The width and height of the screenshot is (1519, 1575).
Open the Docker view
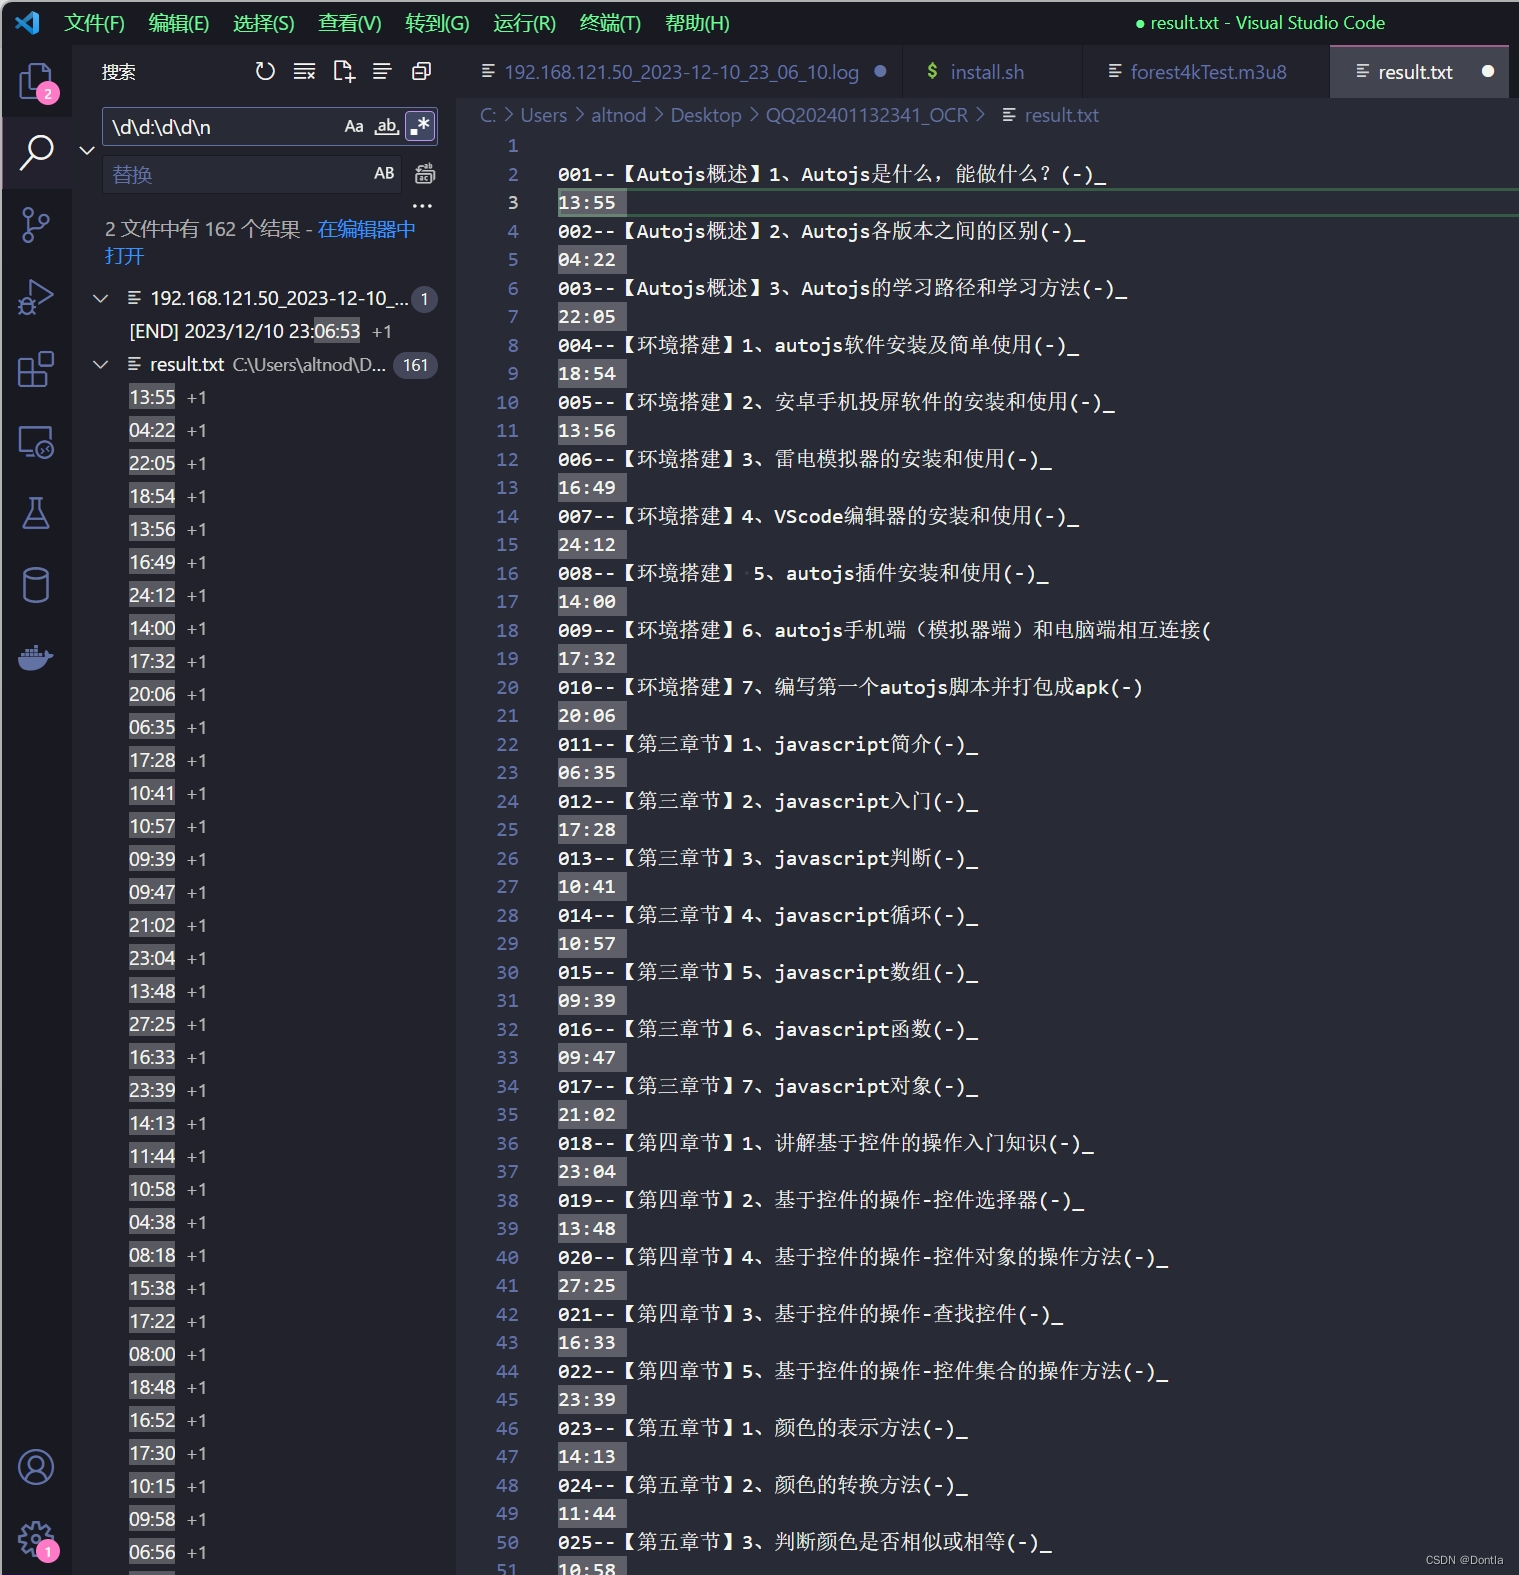36,658
